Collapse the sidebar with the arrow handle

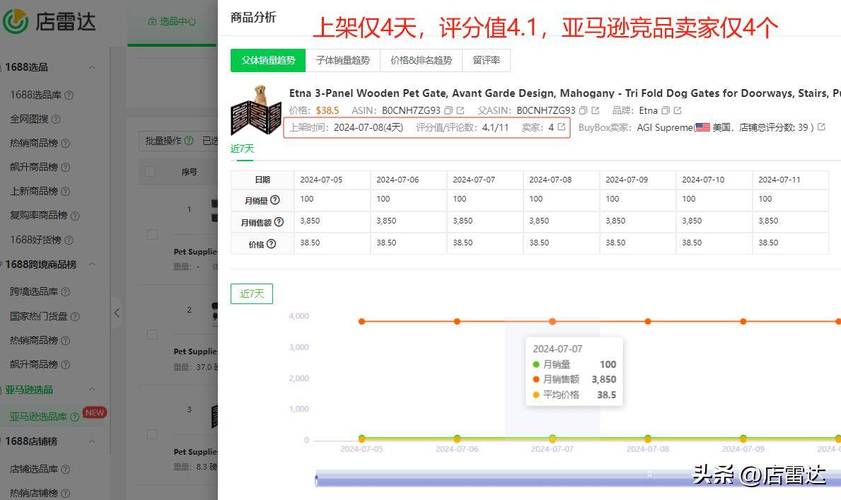(116, 313)
